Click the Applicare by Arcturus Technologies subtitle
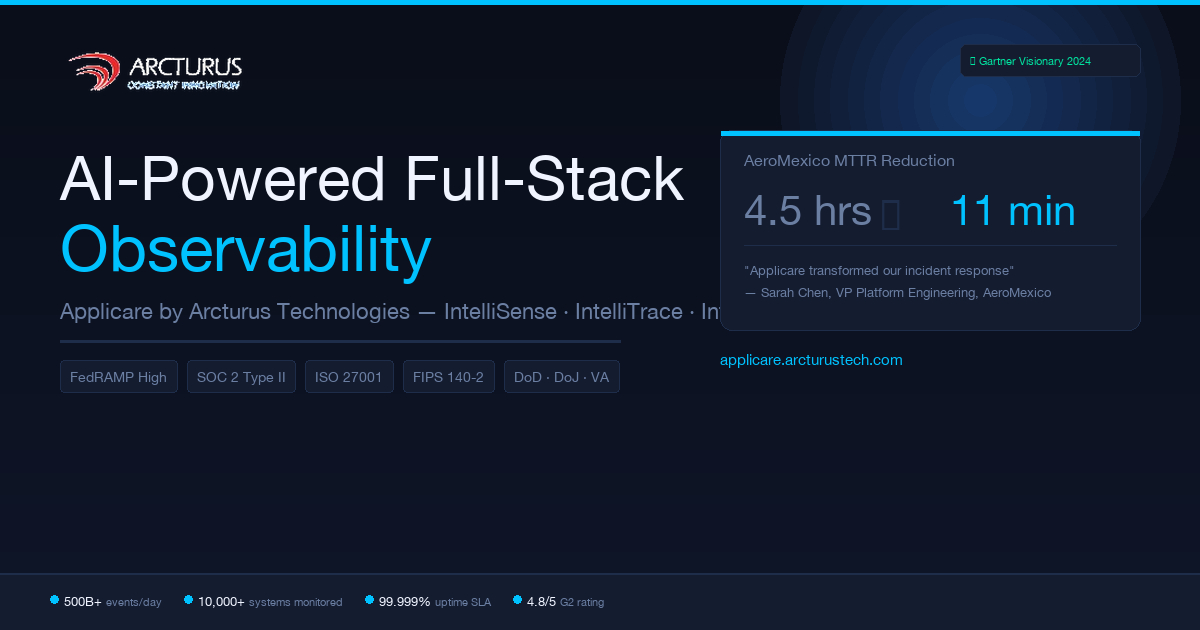 tap(390, 311)
